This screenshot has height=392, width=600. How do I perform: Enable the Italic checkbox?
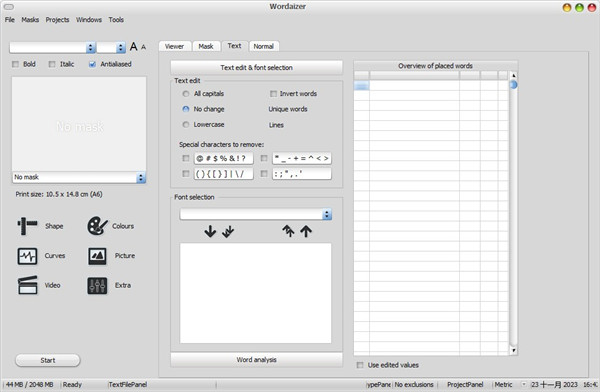tap(52, 64)
